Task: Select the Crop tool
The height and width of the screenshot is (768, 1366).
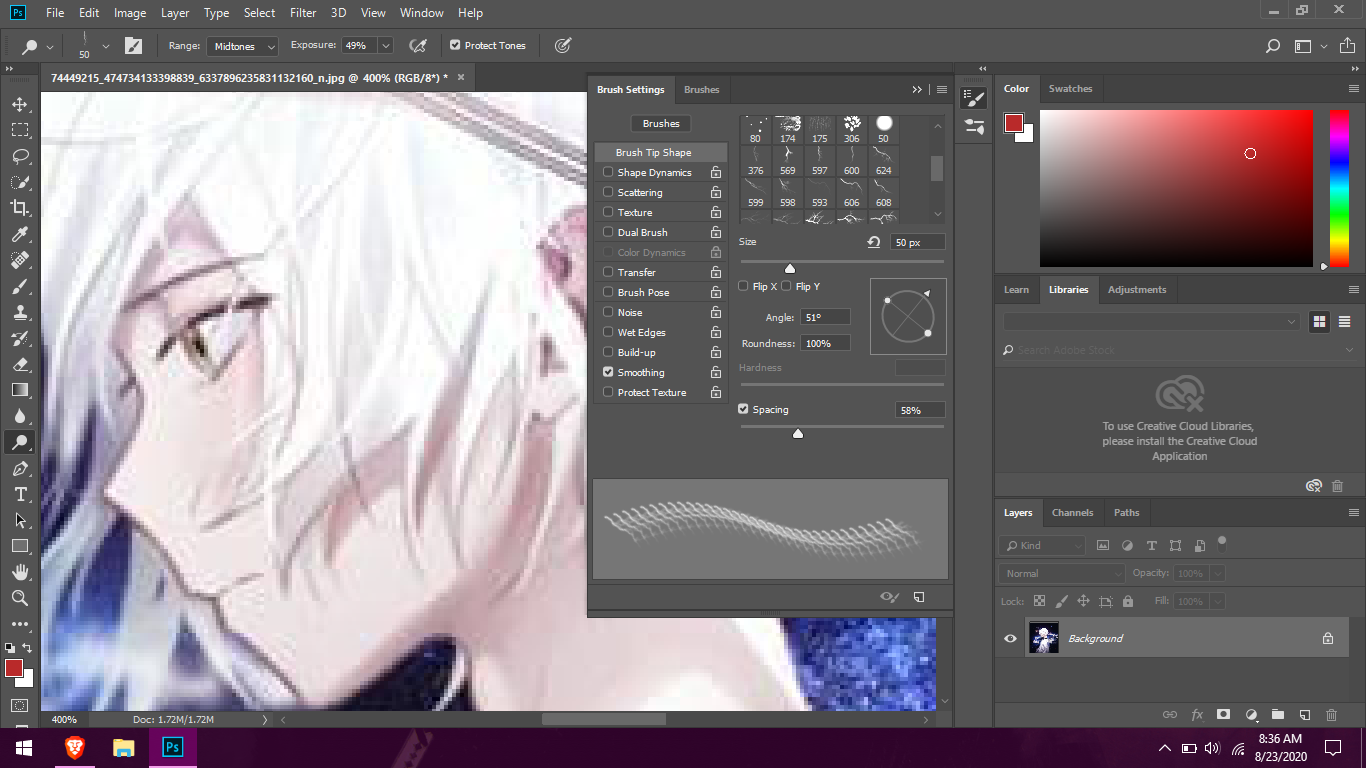Action: coord(19,208)
